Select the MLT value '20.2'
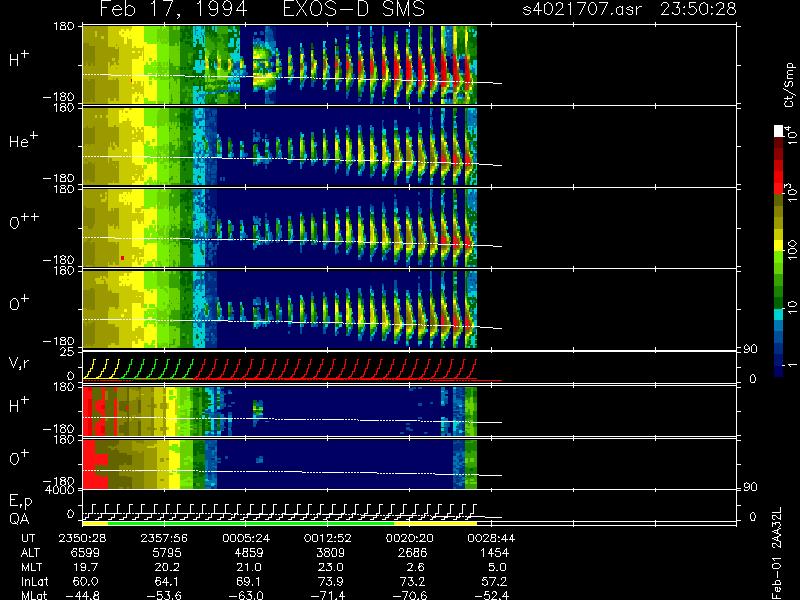This screenshot has width=800, height=600. (x=168, y=567)
